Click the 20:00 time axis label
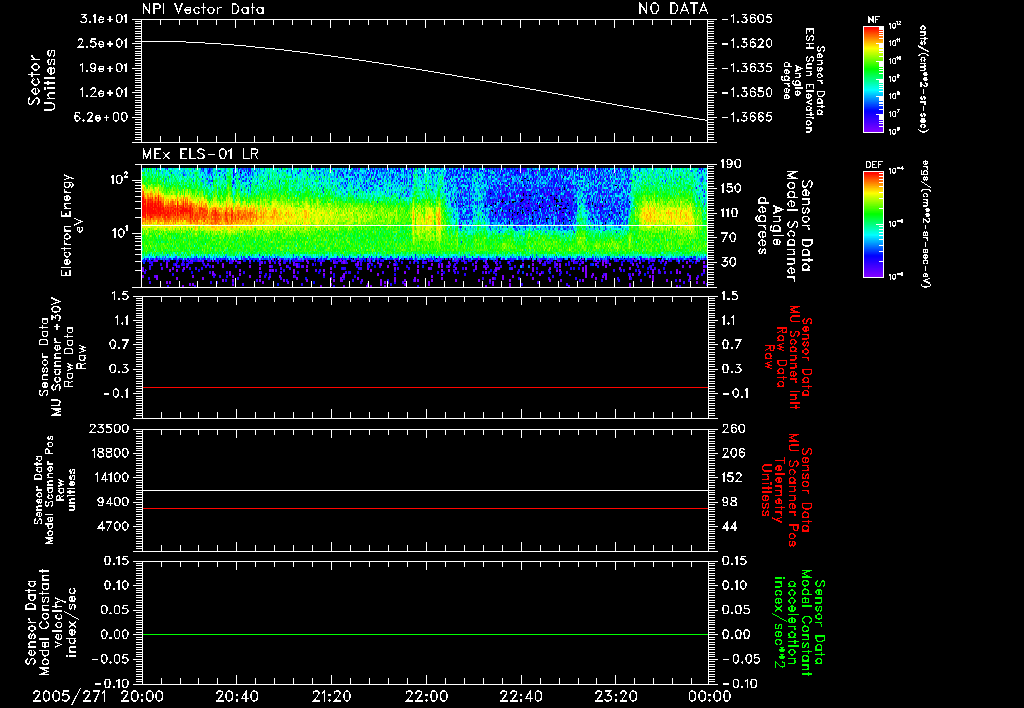The image size is (1024, 708). click(x=142, y=696)
